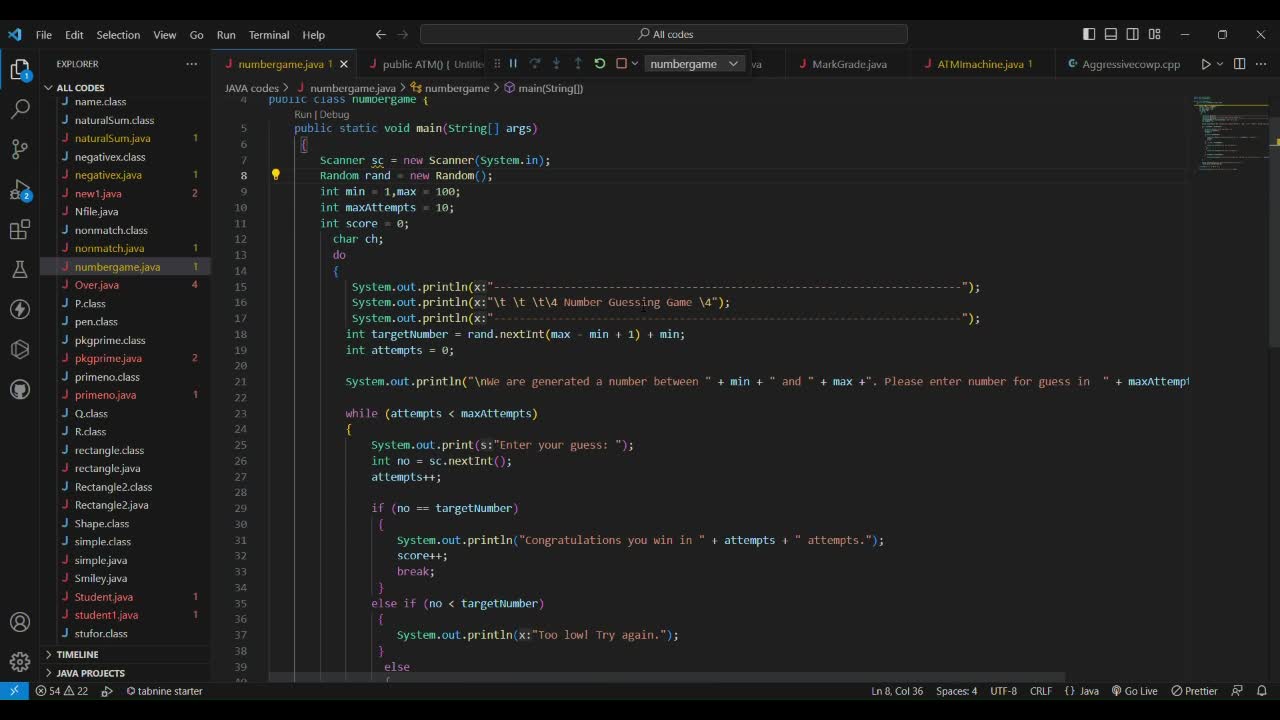Image resolution: width=1280 pixels, height=720 pixels.
Task: Open editor More Actions ellipsis
Action: tap(1260, 64)
